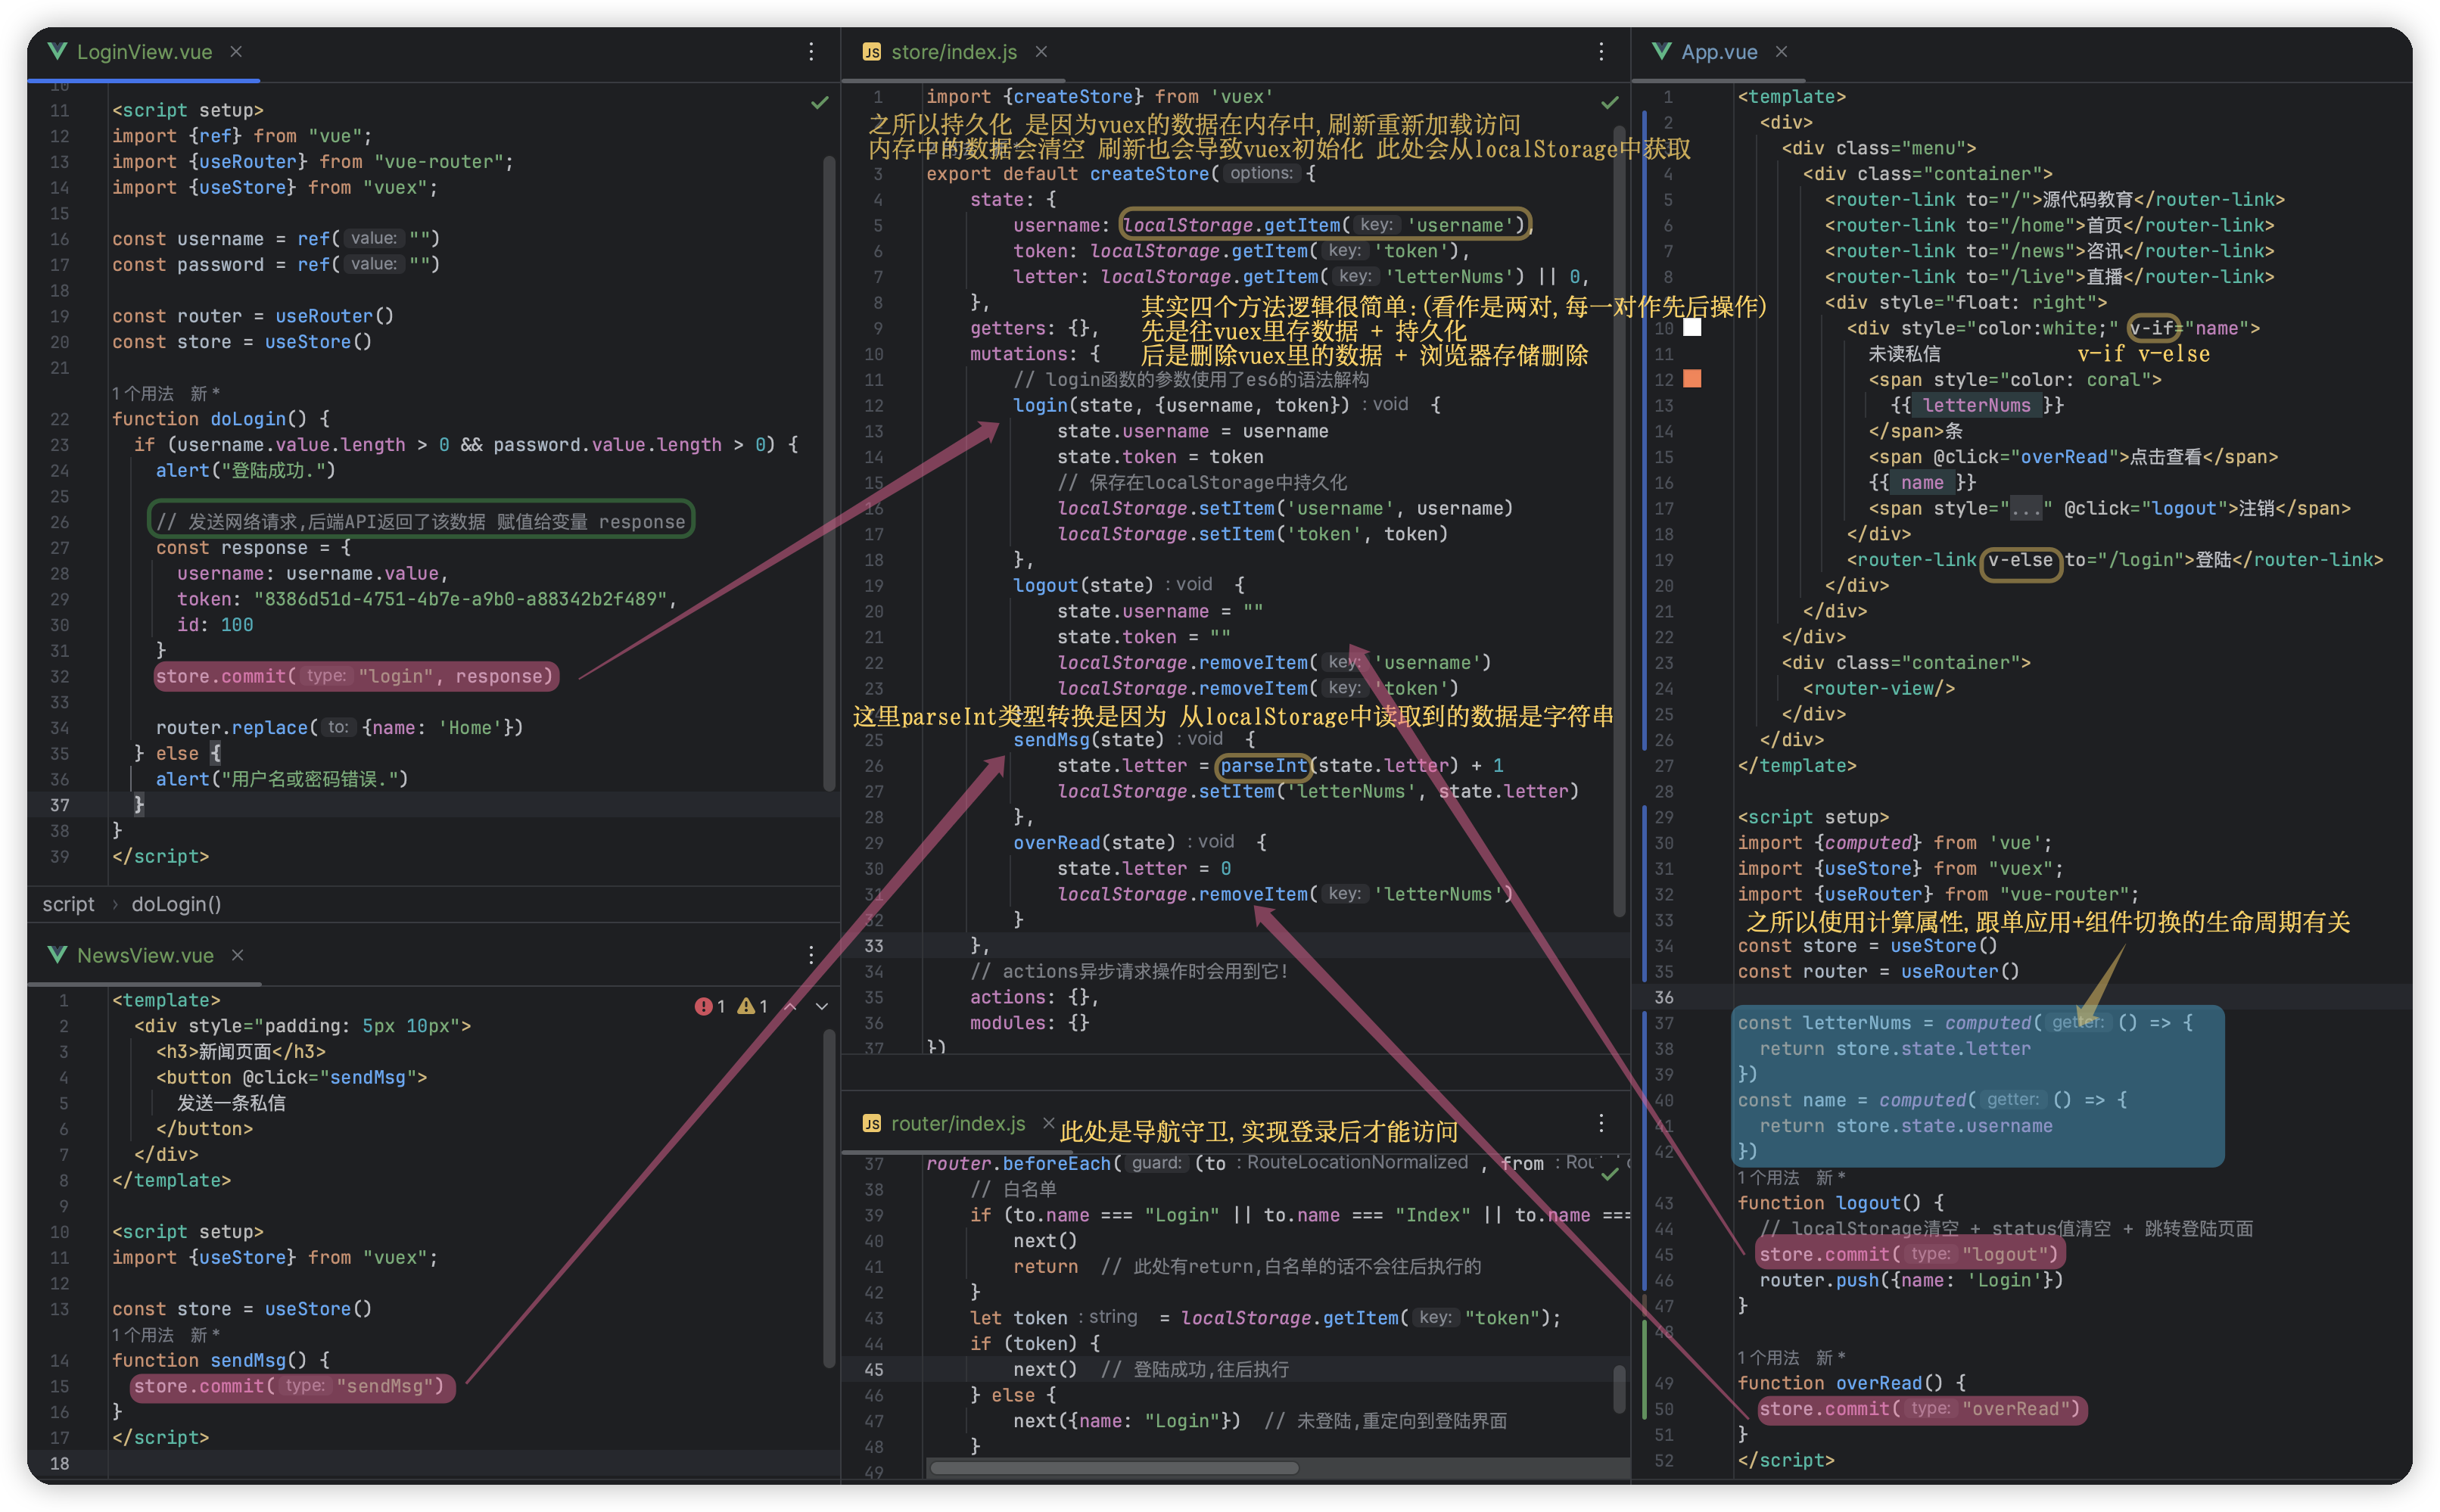Screen dimensions: 2440x1512
Task: Open the three-dot tab options menu for store/index.js
Action: (x=1601, y=52)
